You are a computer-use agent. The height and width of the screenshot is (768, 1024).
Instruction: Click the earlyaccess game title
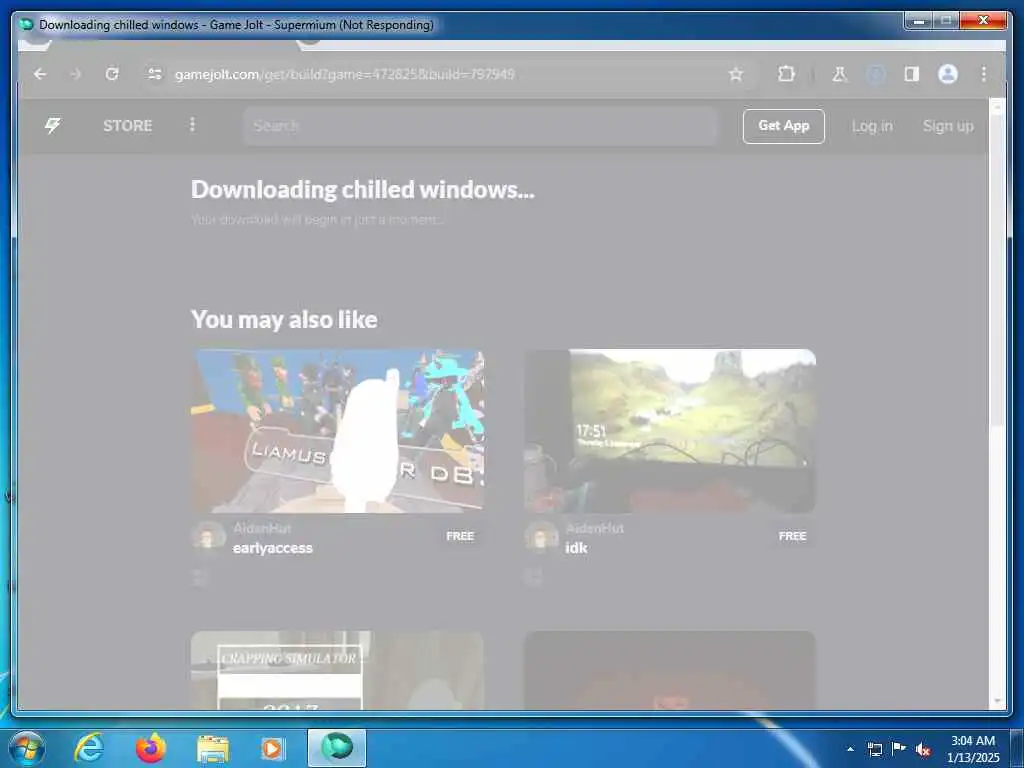point(272,548)
